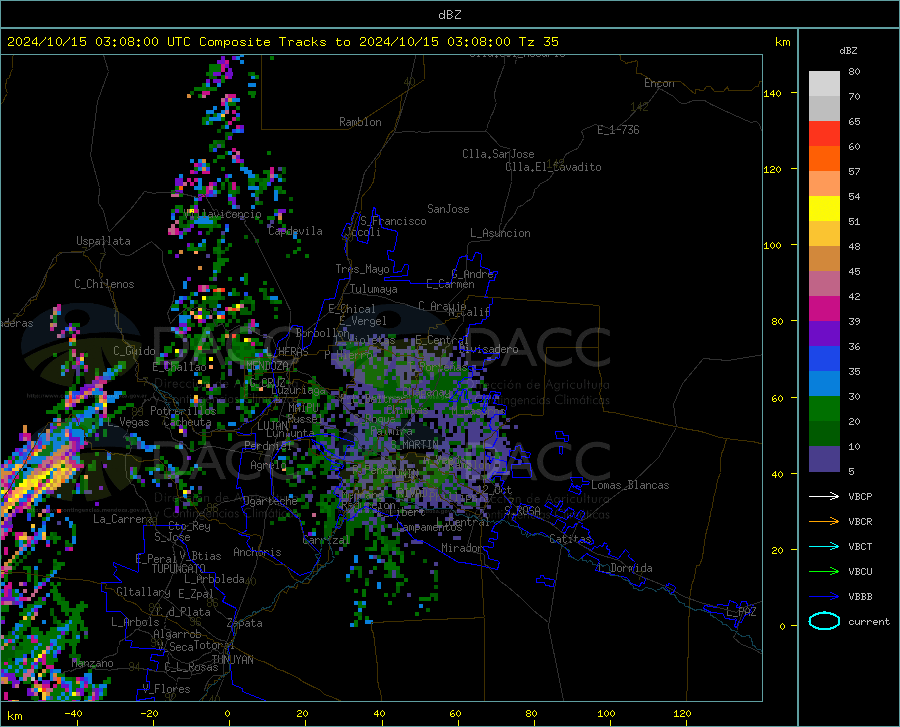
Task: Click the 'S_Francisco' map label
Action: click(393, 221)
